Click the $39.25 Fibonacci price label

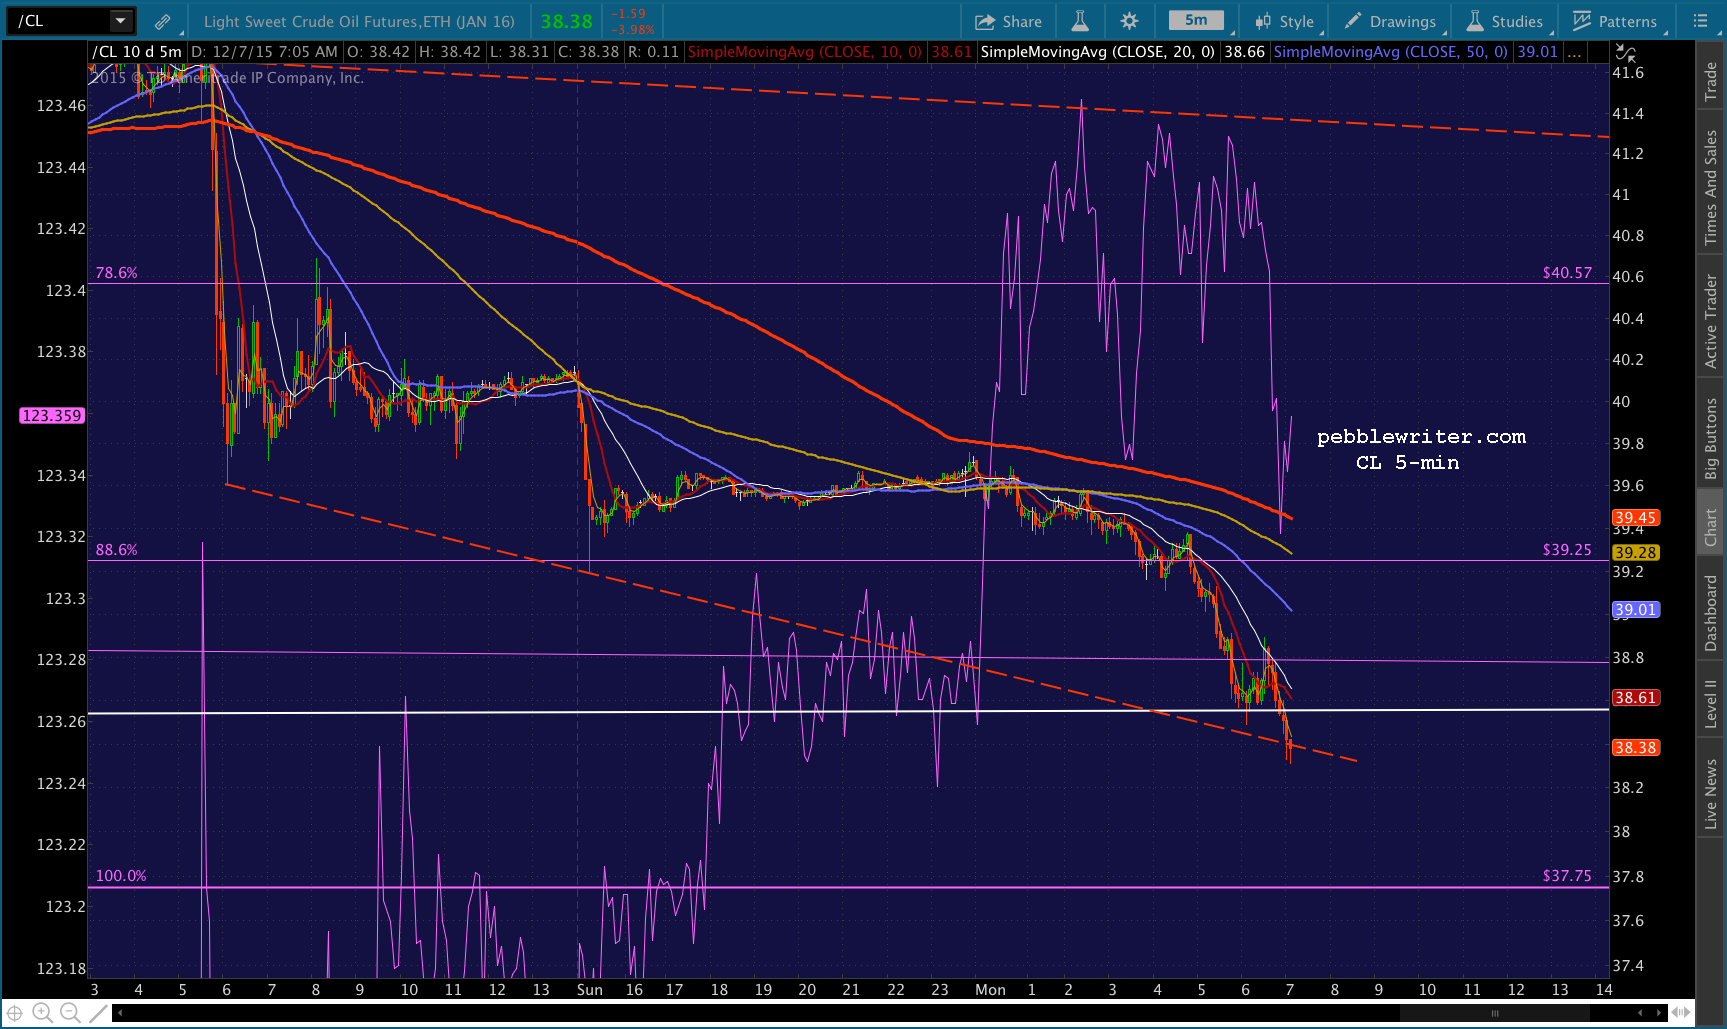pyautogui.click(x=1567, y=550)
